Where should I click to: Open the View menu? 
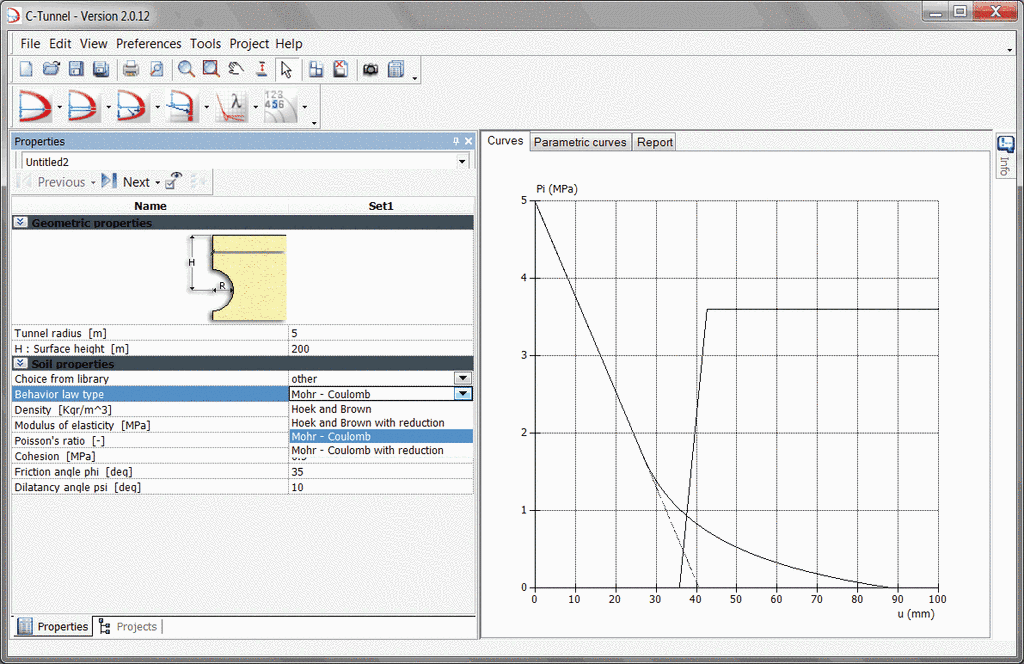pos(93,44)
